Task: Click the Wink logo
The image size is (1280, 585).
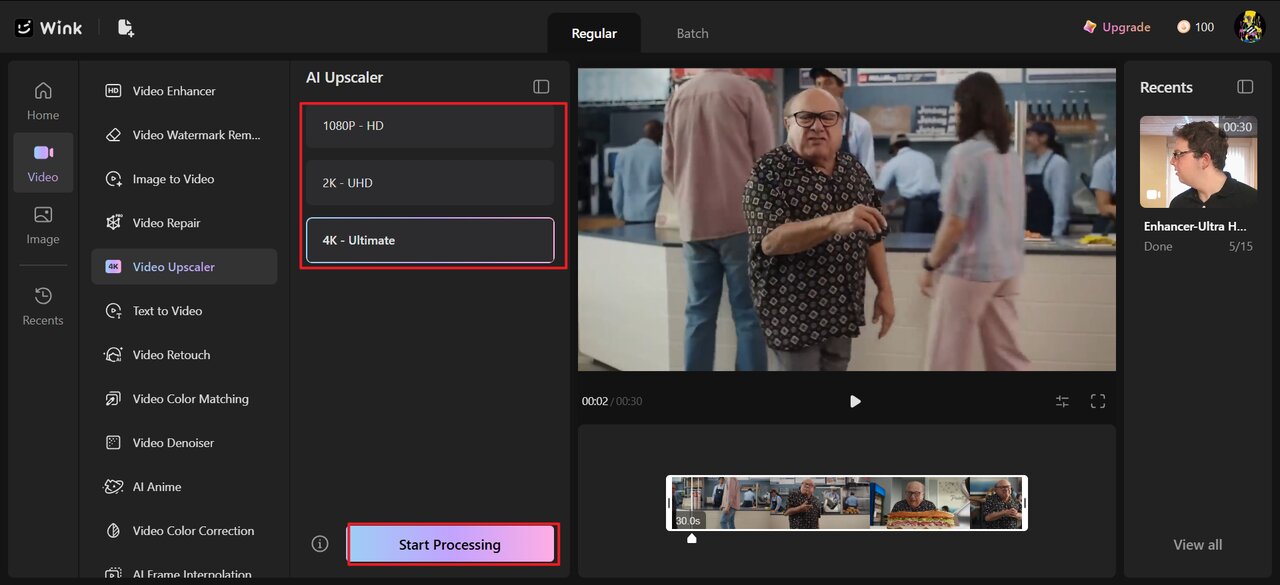Action: click(x=48, y=27)
